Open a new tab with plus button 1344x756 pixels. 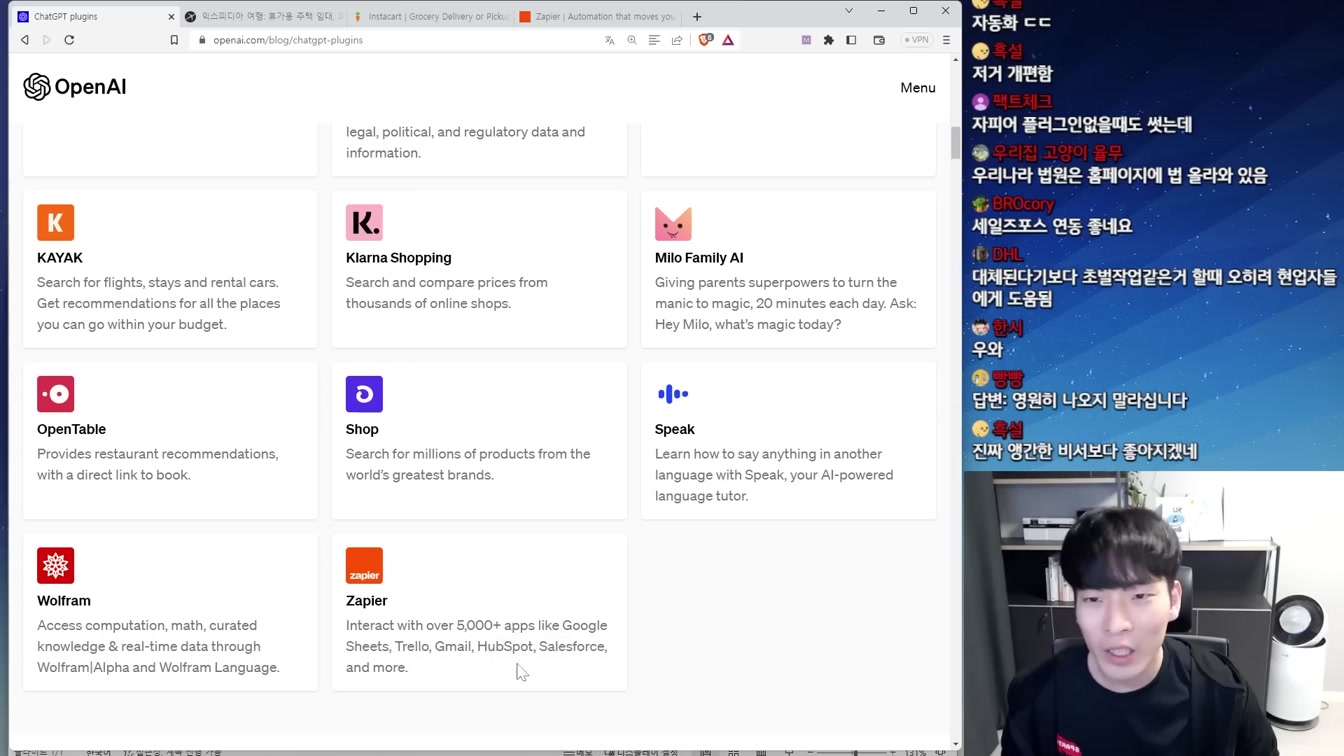point(697,16)
